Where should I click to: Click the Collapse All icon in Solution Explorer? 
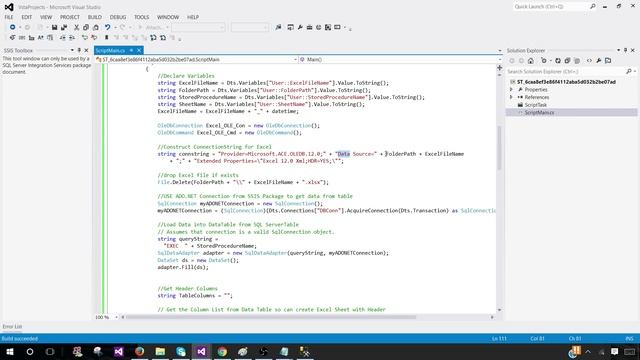(567, 61)
